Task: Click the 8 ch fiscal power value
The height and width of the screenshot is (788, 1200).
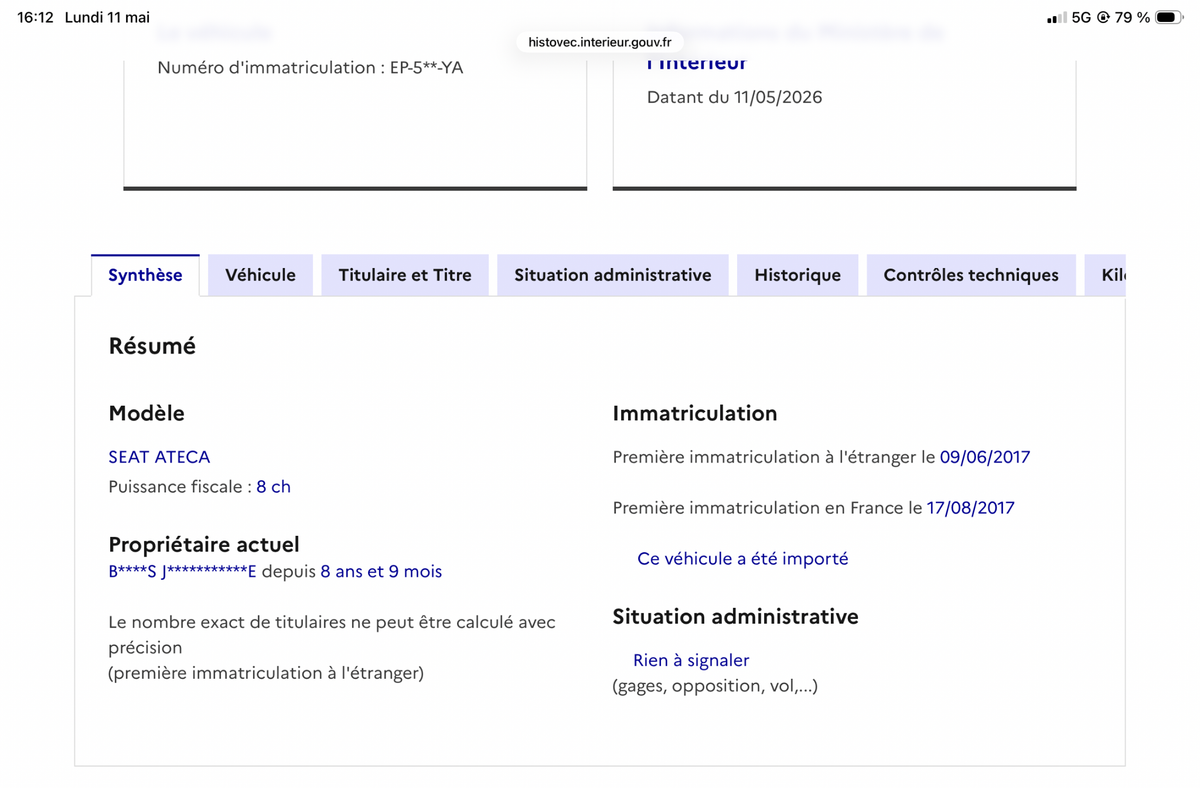Action: pyautogui.click(x=273, y=487)
